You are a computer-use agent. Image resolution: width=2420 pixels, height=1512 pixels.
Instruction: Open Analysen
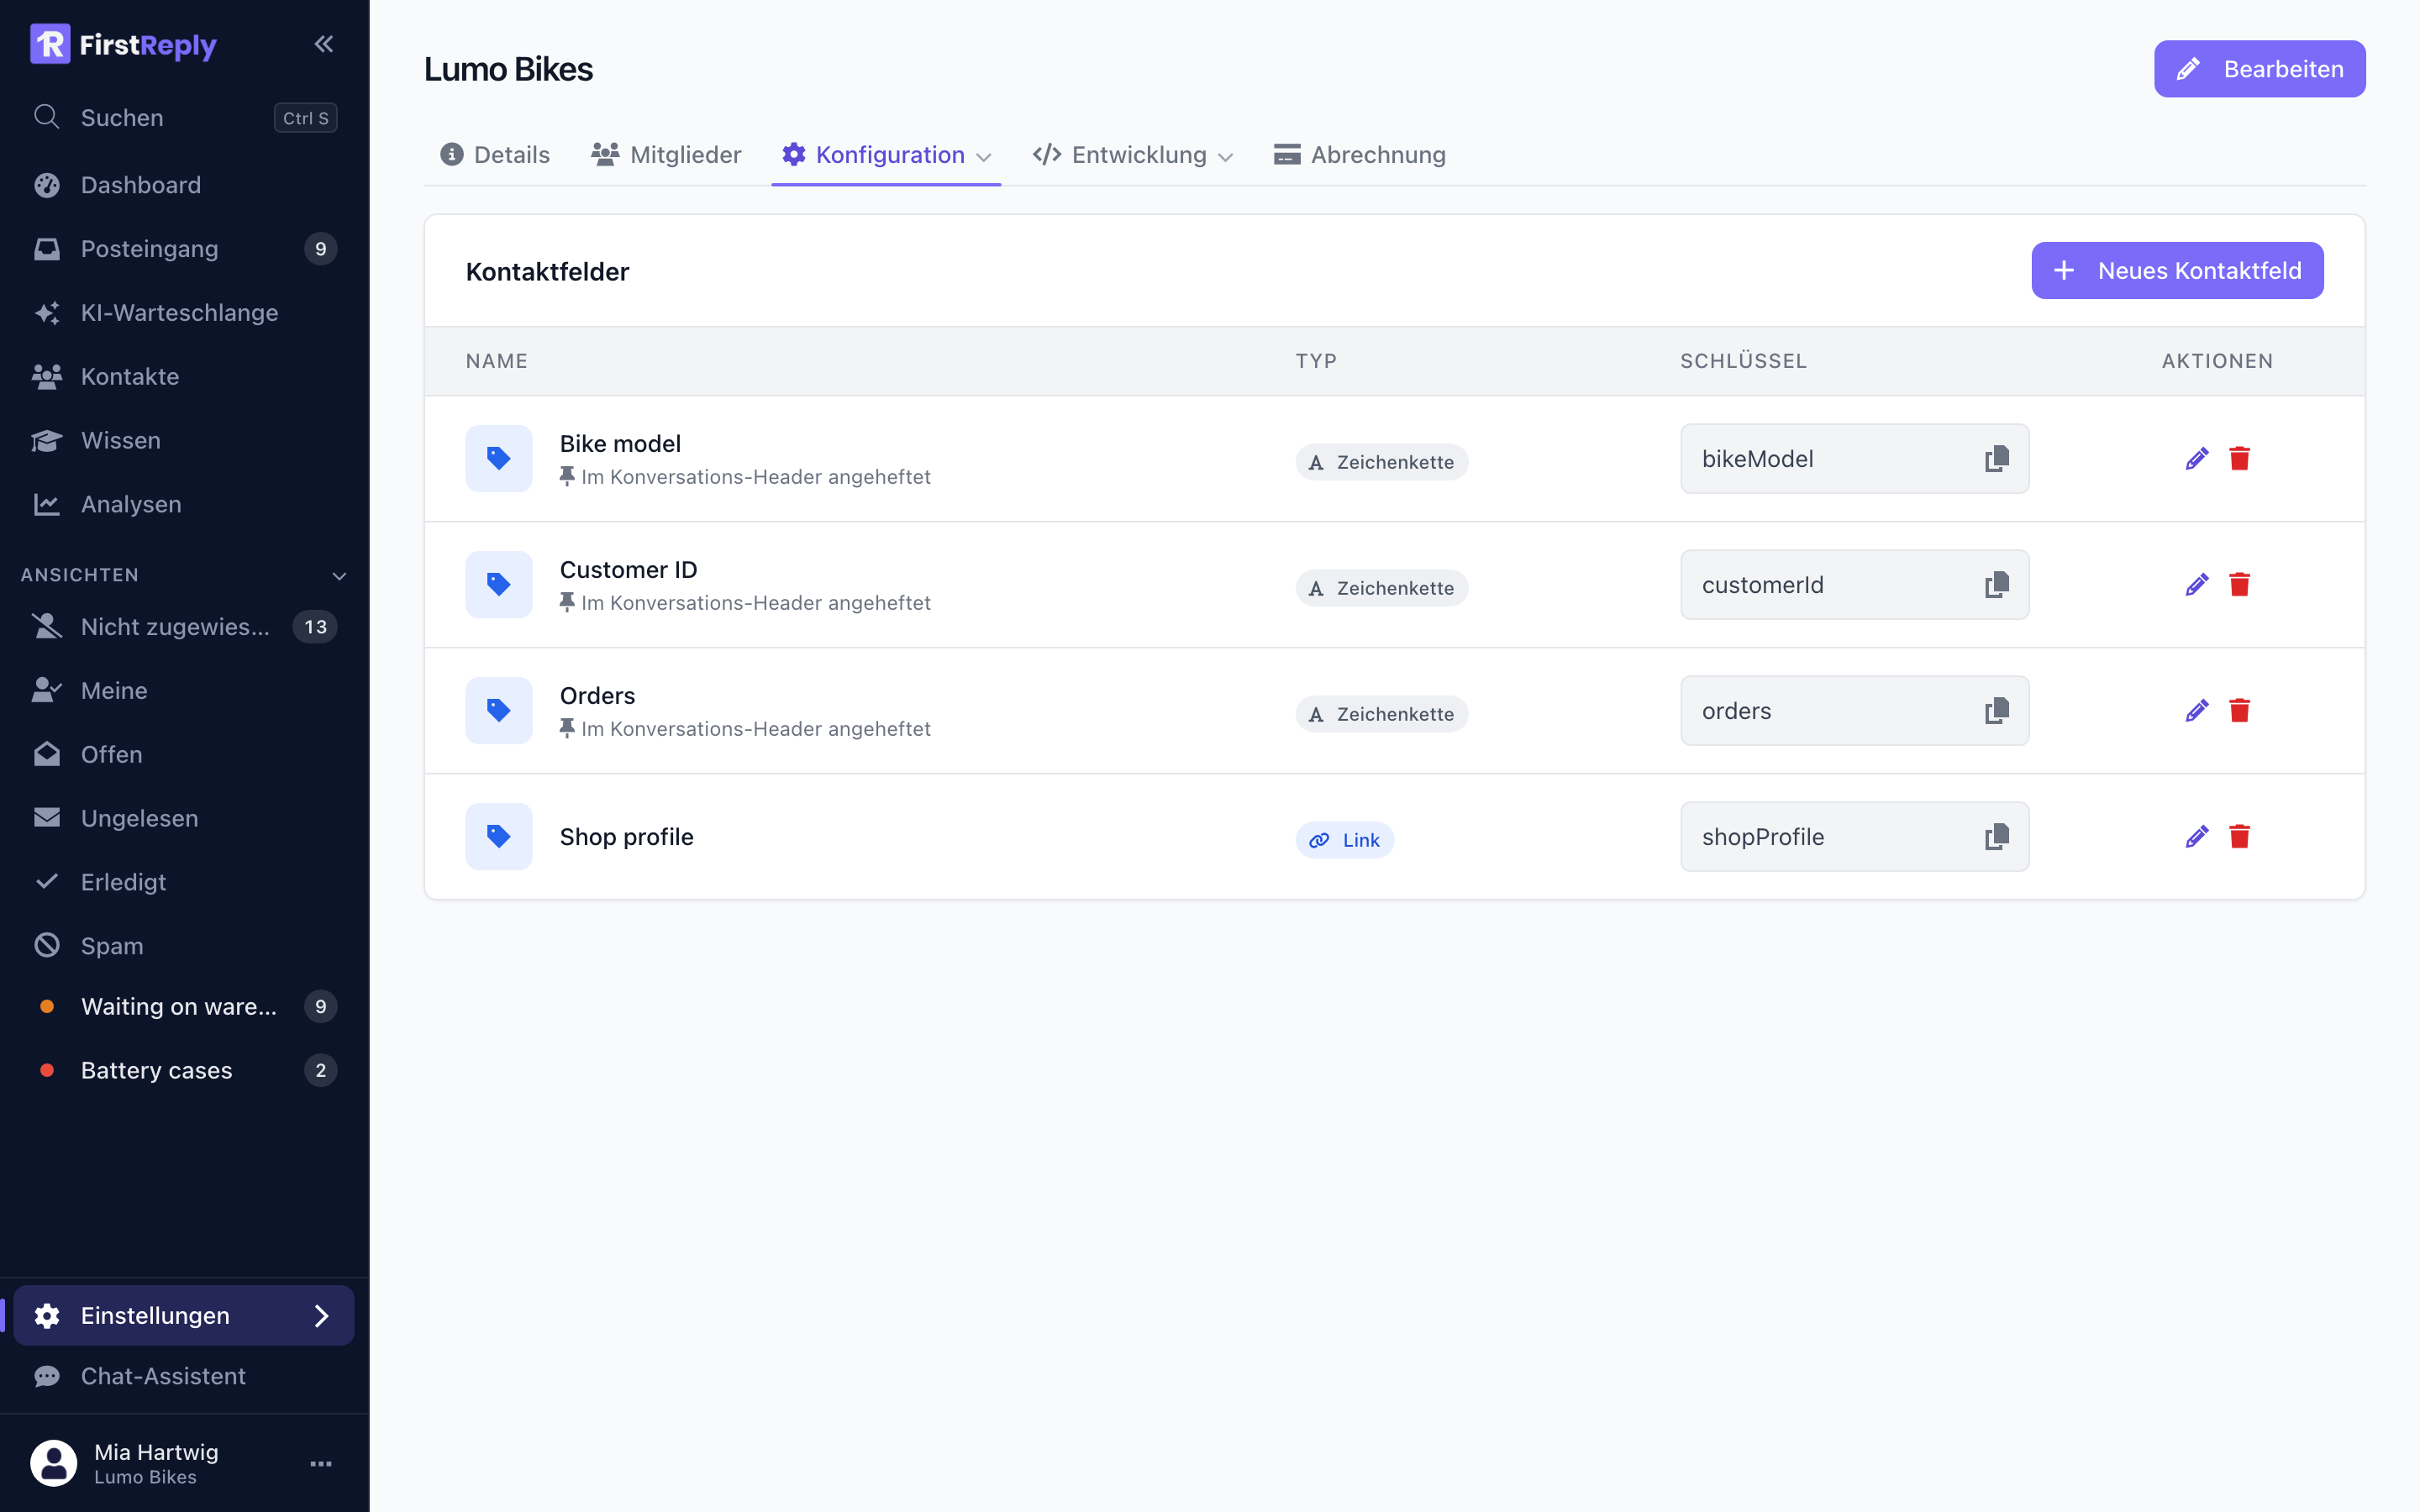185,505
